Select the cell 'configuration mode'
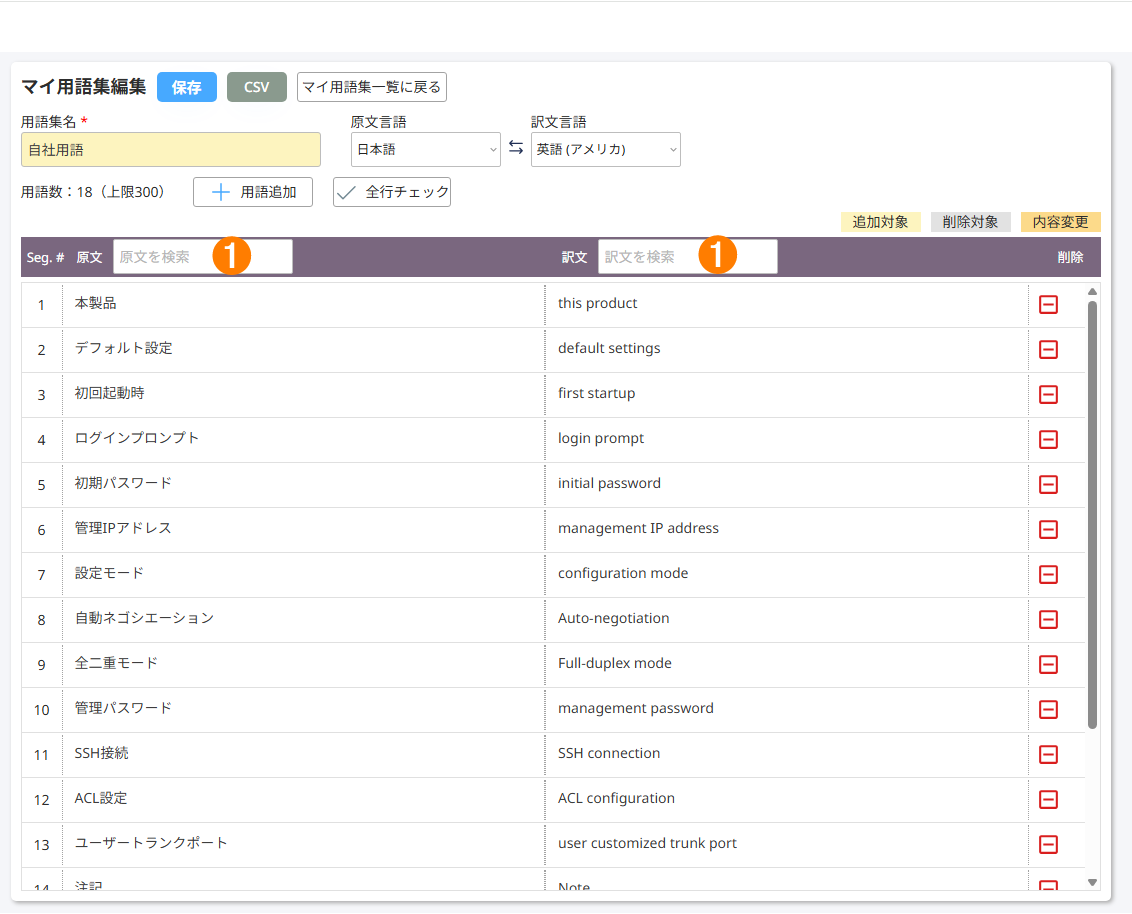This screenshot has height=914, width=1132. 787,574
